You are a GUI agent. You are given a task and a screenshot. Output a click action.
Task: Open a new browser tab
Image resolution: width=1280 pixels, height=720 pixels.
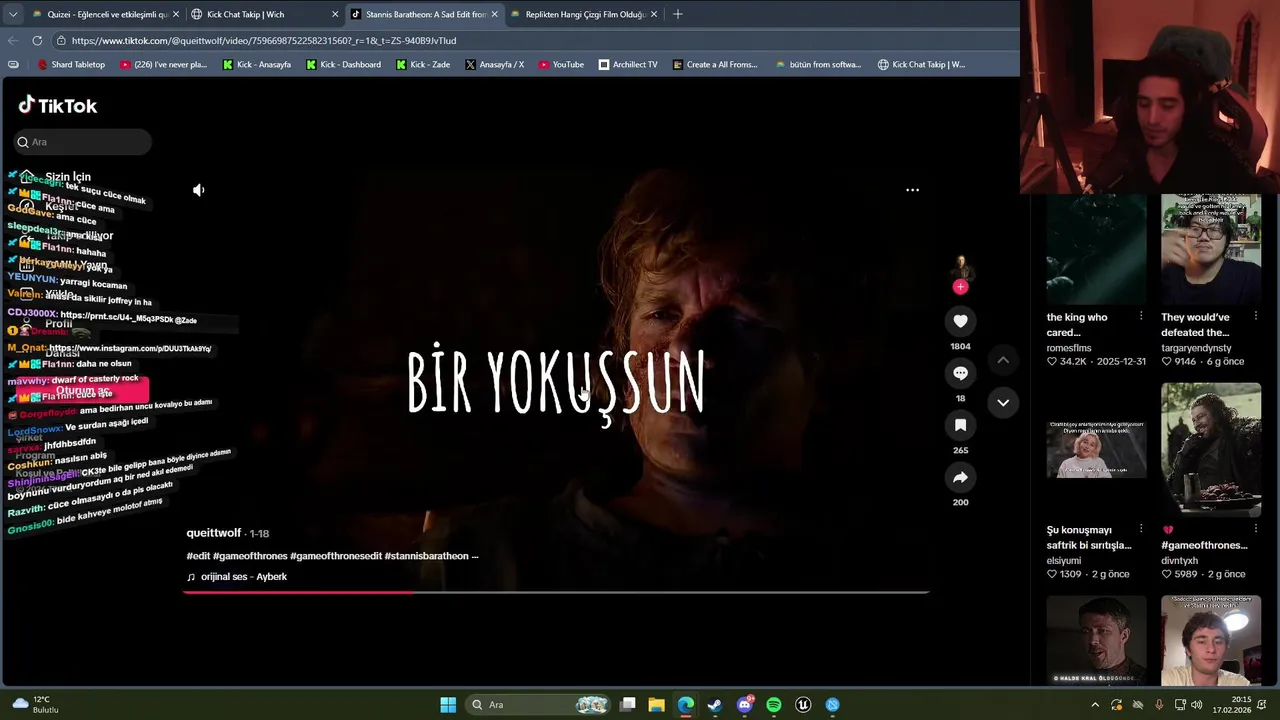[x=677, y=14]
